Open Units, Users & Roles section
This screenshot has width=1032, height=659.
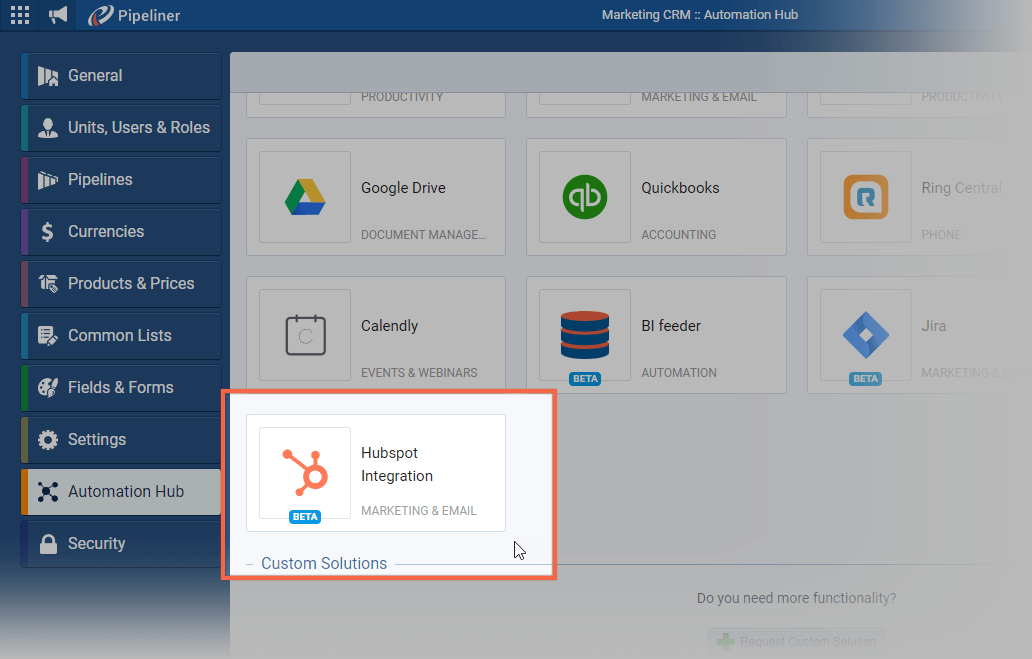(121, 128)
